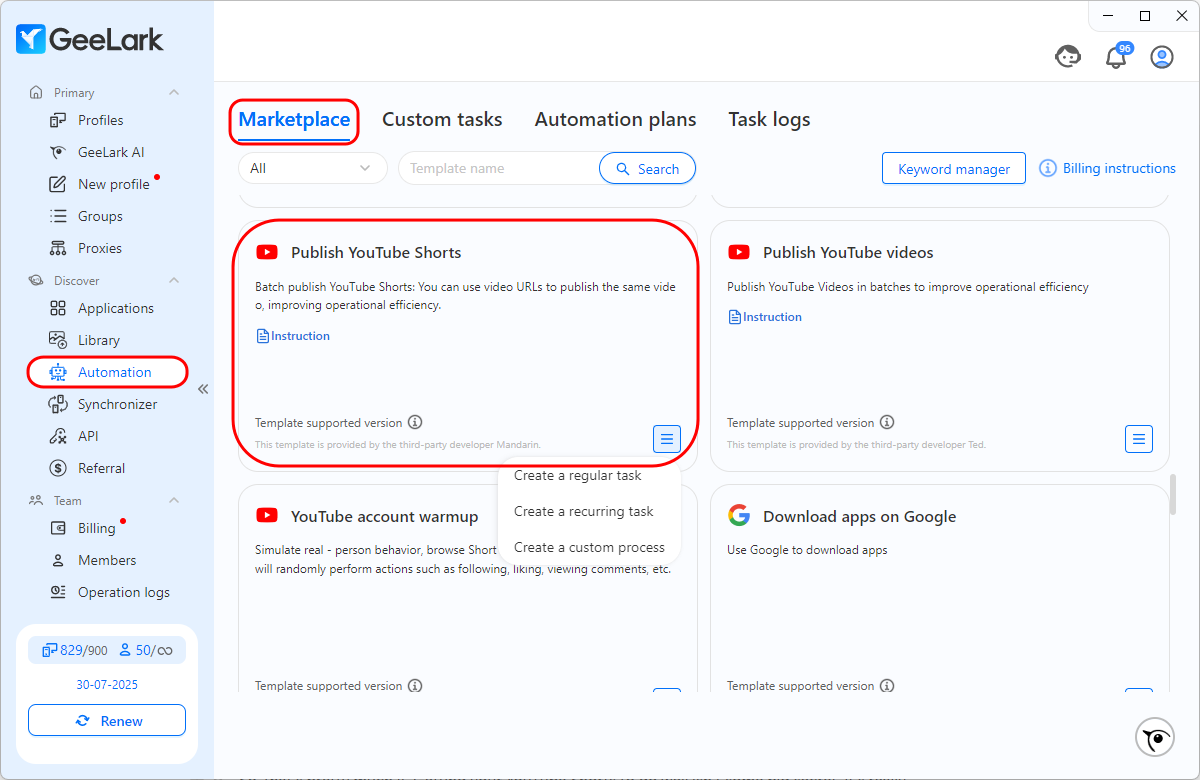Click the Profiles sidebar icon
This screenshot has height=780, width=1200.
coord(58,120)
